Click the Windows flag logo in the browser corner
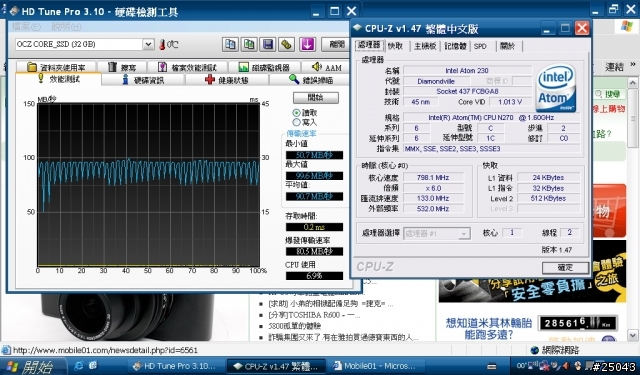The width and height of the screenshot is (640, 375). tap(627, 27)
